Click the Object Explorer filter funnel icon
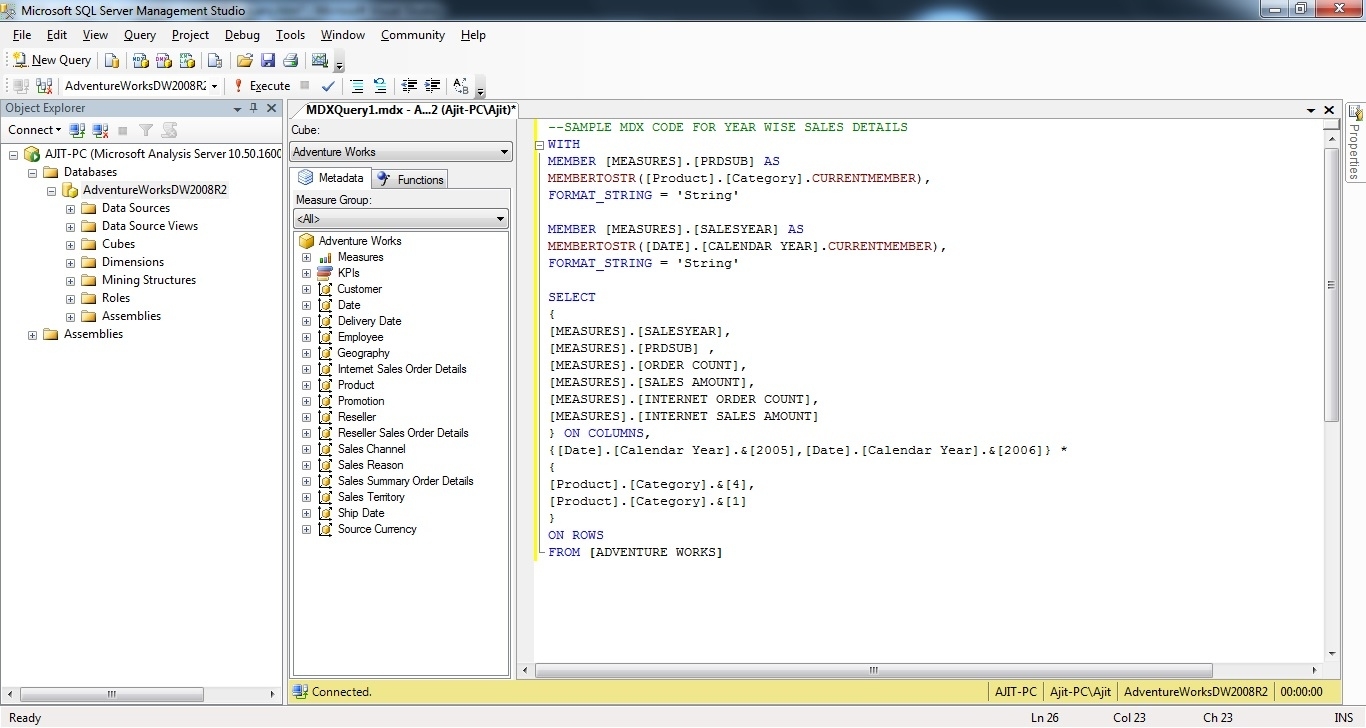 click(146, 130)
